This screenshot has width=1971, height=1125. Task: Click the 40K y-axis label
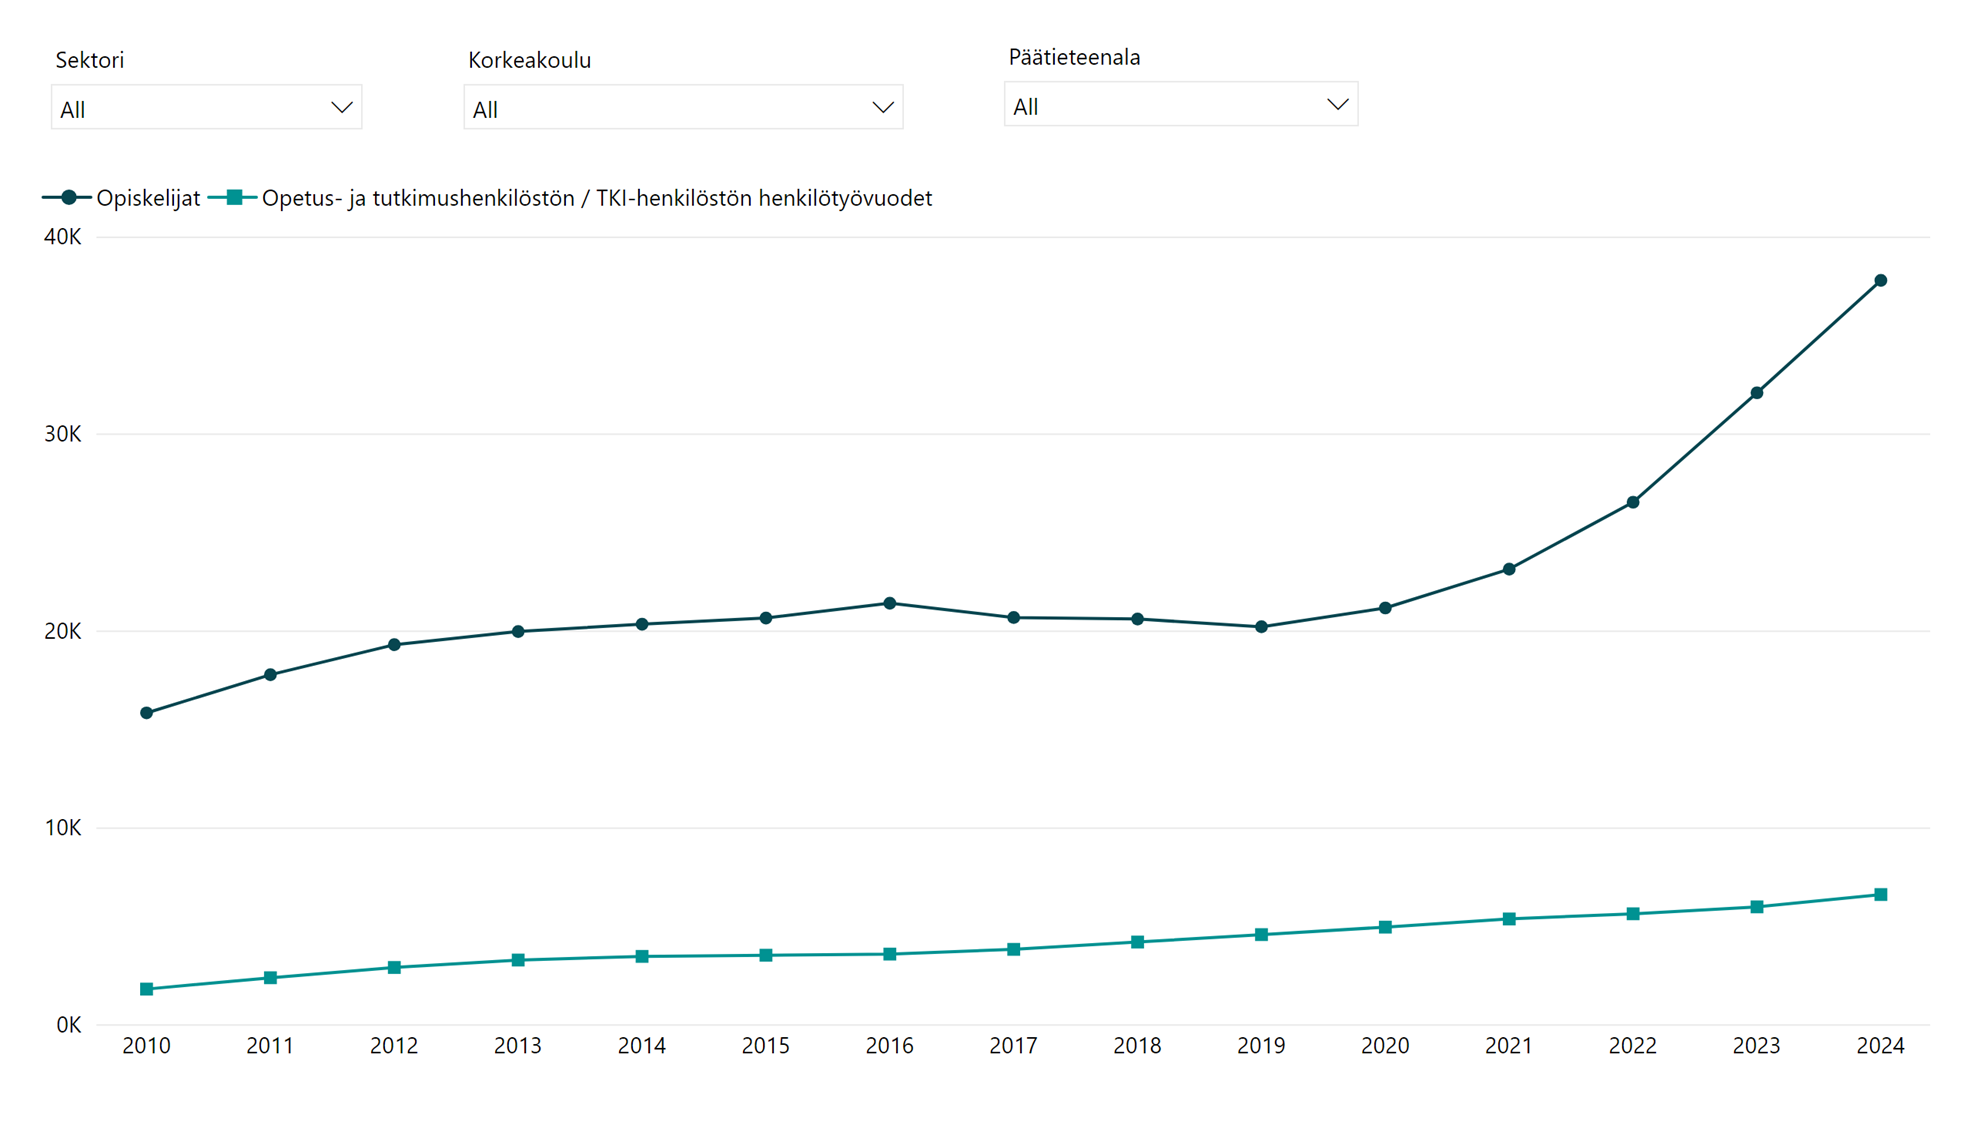[63, 237]
